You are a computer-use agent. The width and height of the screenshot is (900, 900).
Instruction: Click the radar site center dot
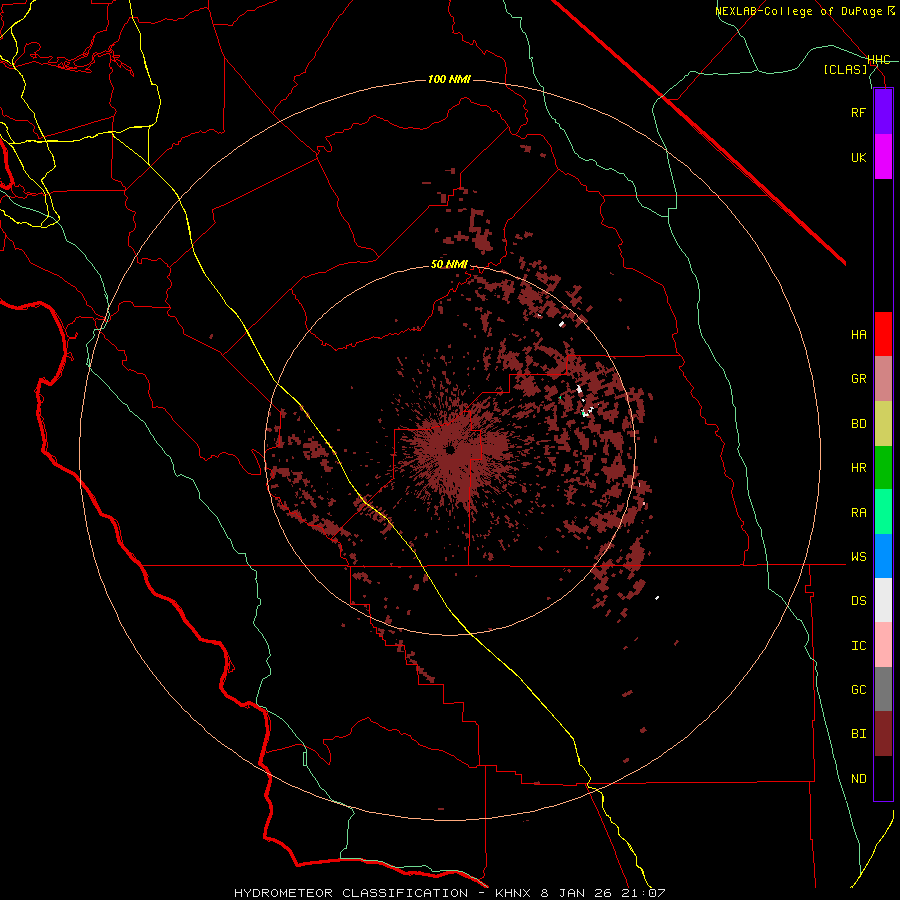(x=450, y=450)
